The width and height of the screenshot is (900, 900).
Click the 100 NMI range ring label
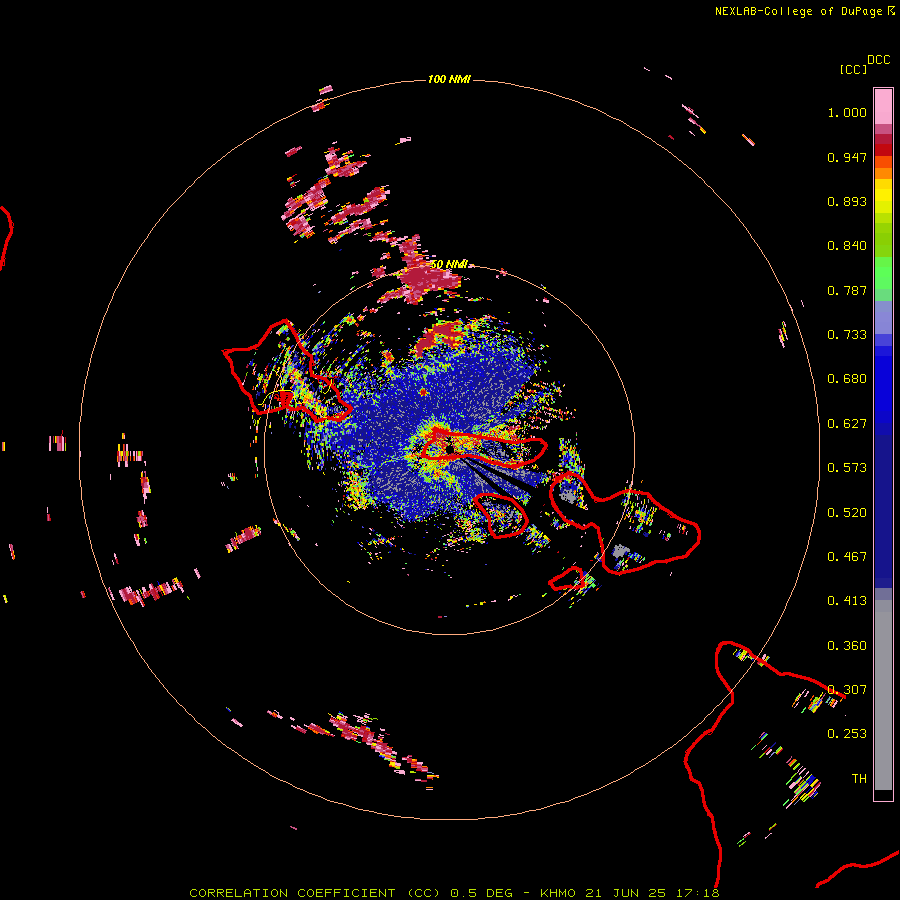click(x=449, y=79)
